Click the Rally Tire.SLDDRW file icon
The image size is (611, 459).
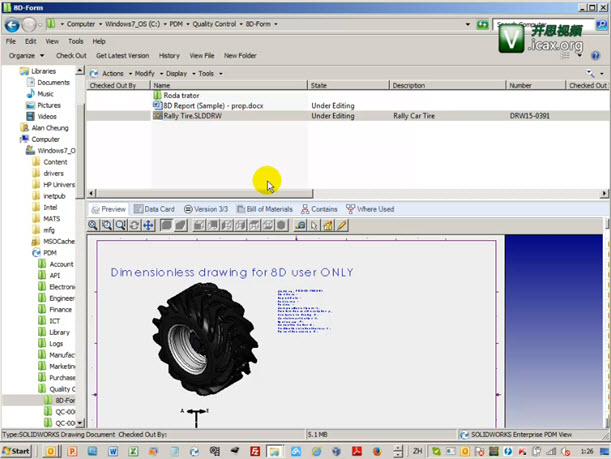coord(156,116)
